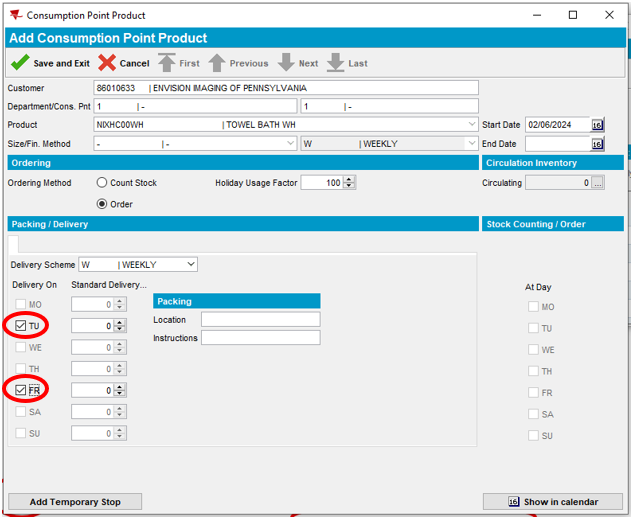Go to Previous record arrow
The width and height of the screenshot is (633, 517).
217,63
